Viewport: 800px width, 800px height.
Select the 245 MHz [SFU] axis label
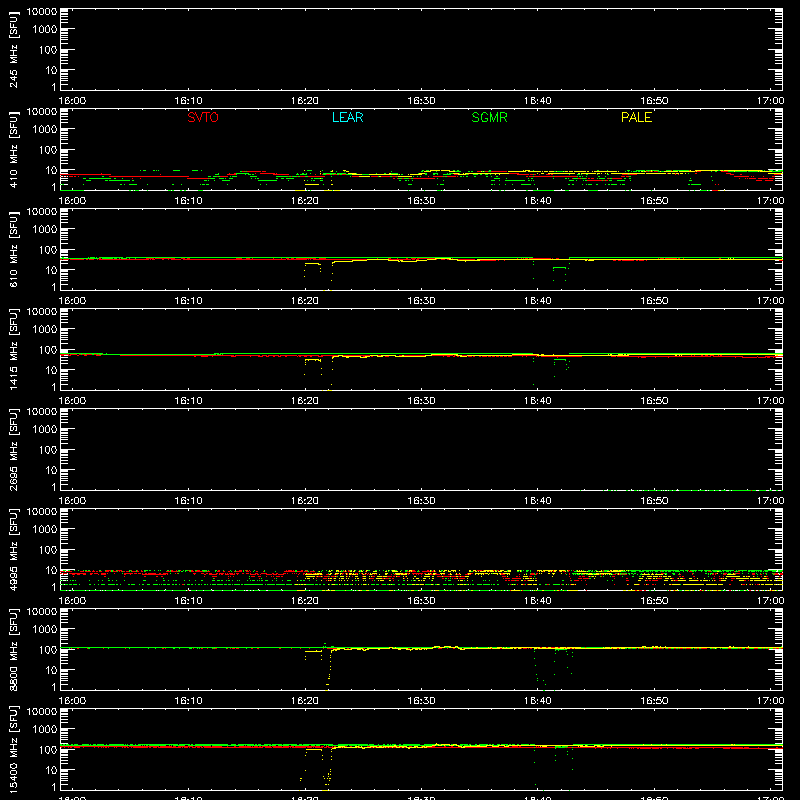(13, 49)
